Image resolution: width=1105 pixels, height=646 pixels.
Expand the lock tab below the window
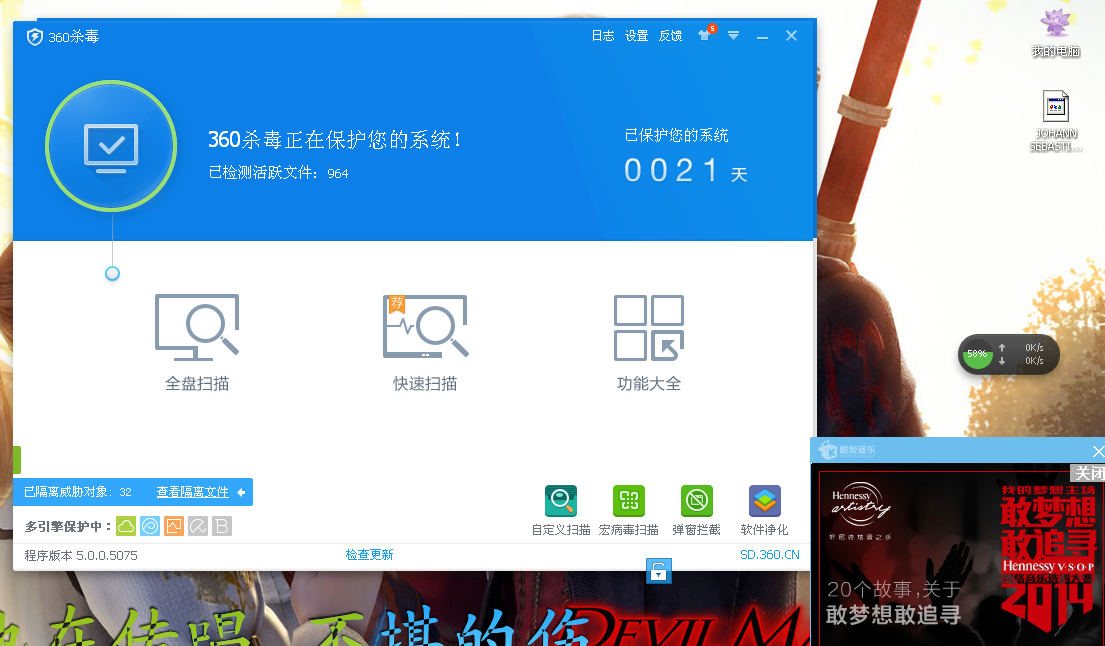(x=658, y=571)
